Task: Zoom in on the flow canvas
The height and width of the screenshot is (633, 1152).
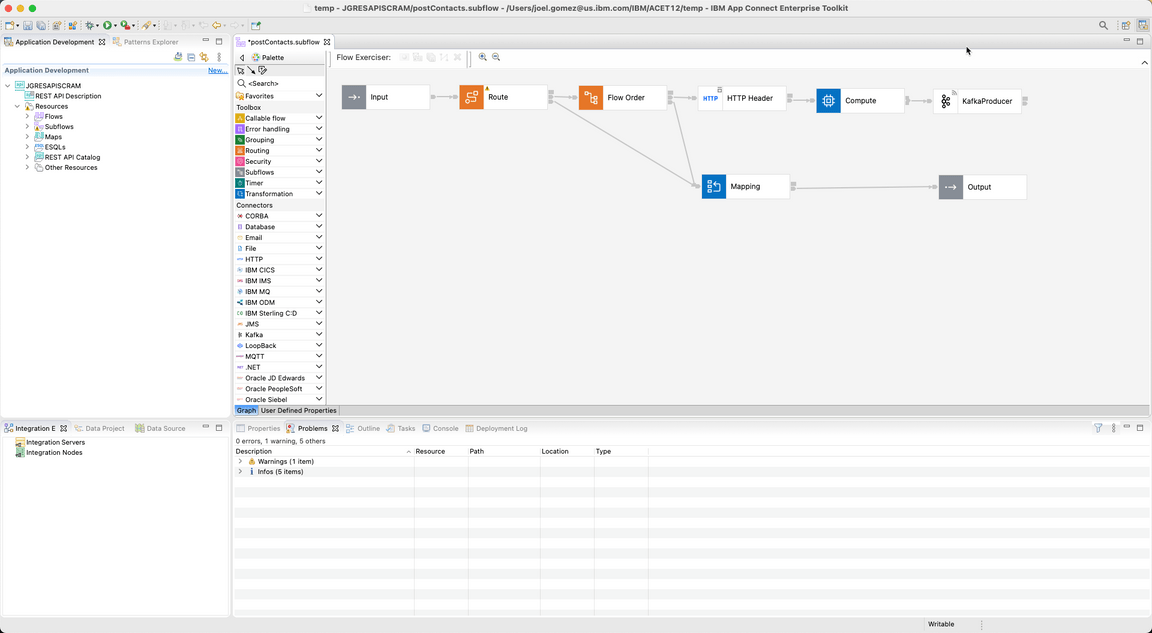Action: [482, 57]
